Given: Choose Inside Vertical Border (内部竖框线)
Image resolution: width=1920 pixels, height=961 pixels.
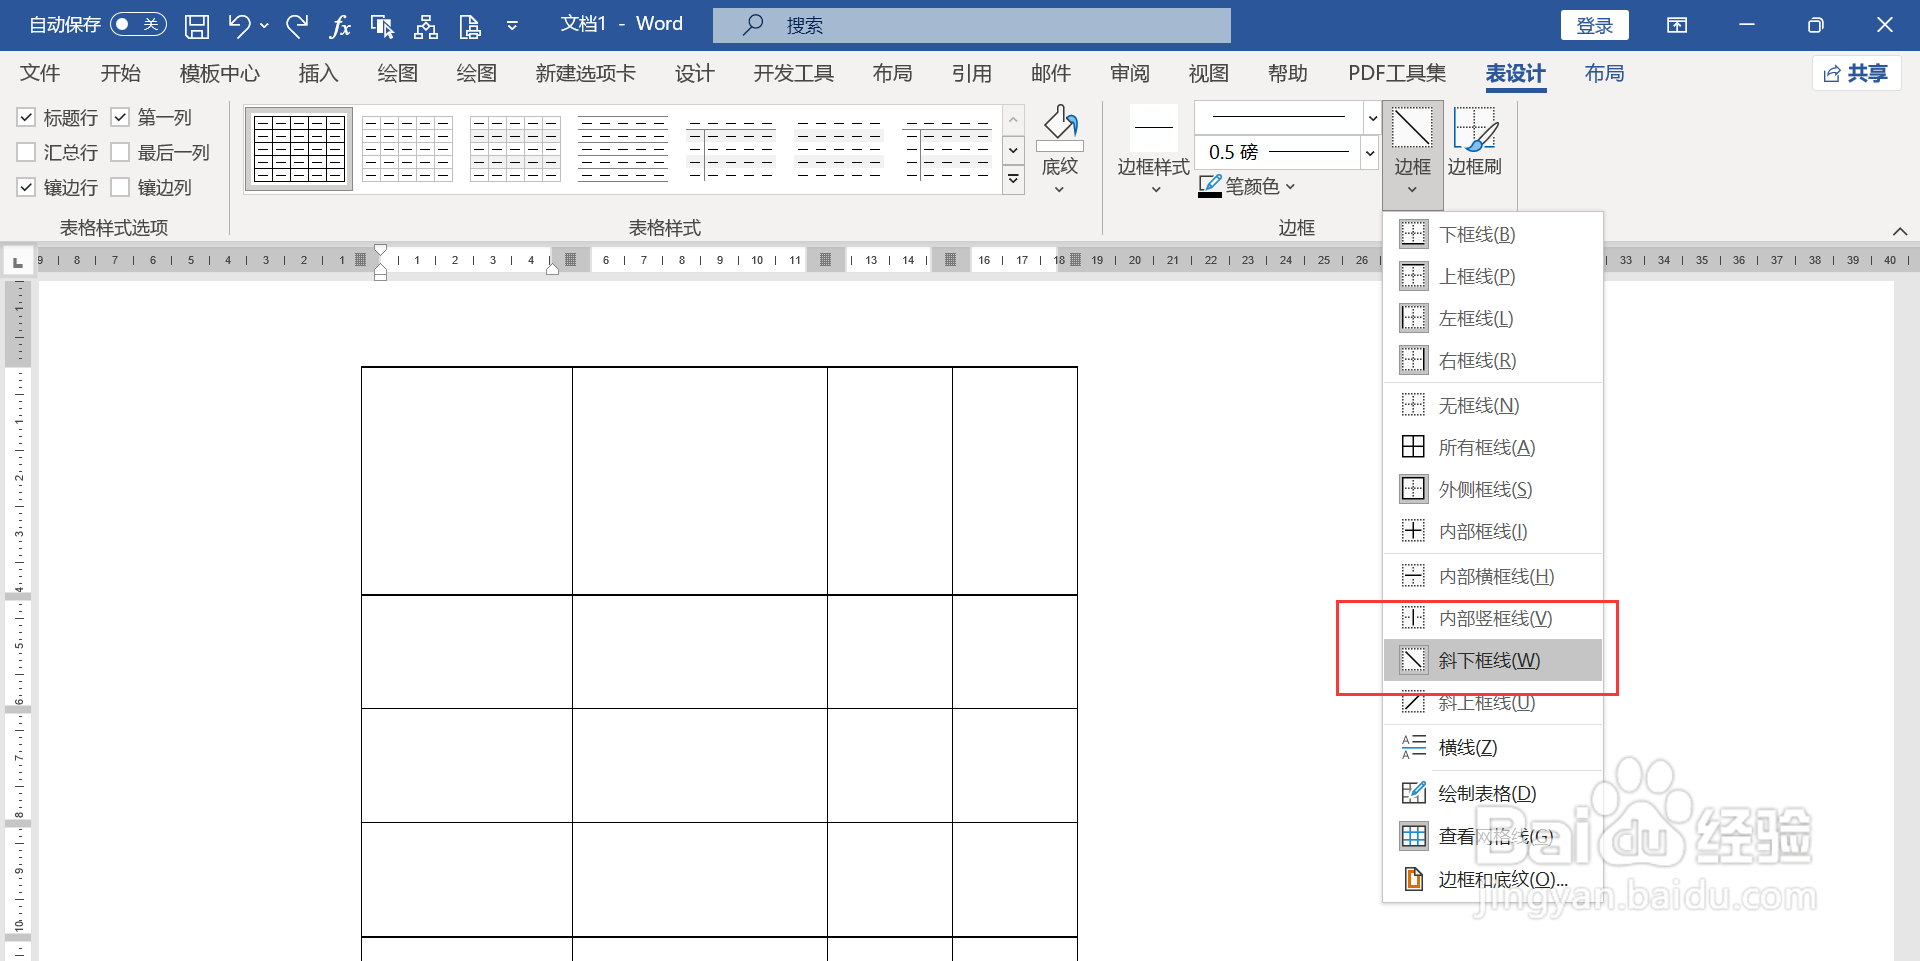Looking at the screenshot, I should pos(1493,618).
